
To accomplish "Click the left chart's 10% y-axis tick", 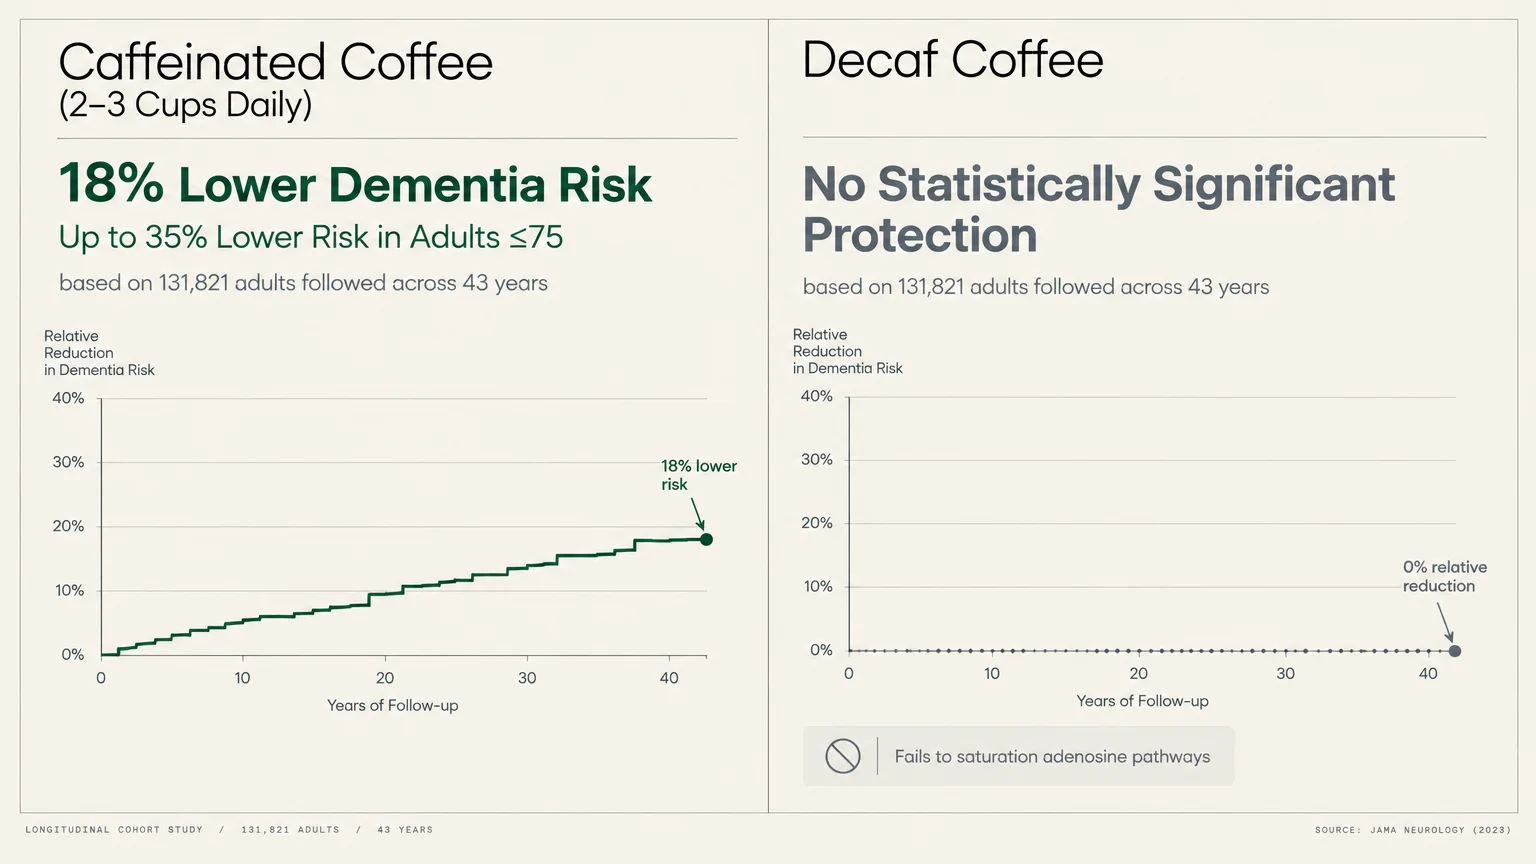I will click(x=69, y=591).
